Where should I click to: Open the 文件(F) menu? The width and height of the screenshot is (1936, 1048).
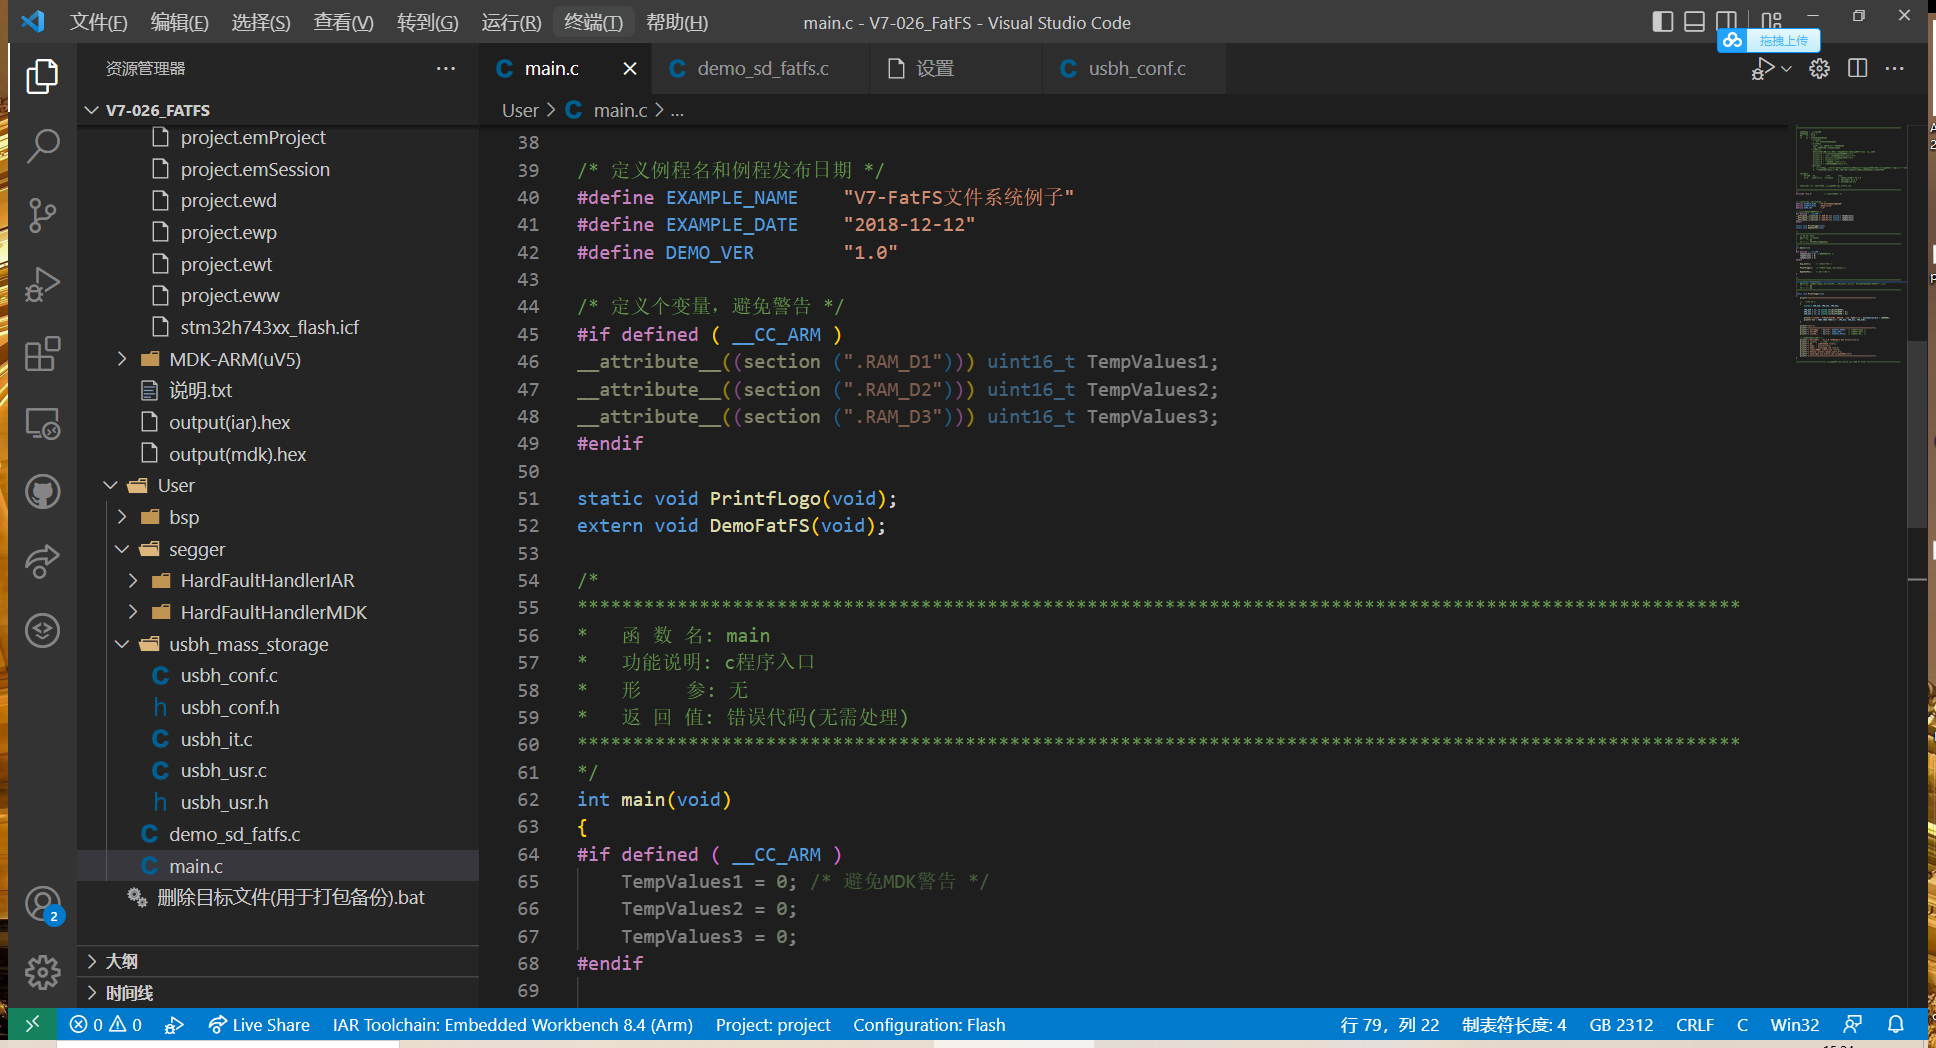[98, 22]
